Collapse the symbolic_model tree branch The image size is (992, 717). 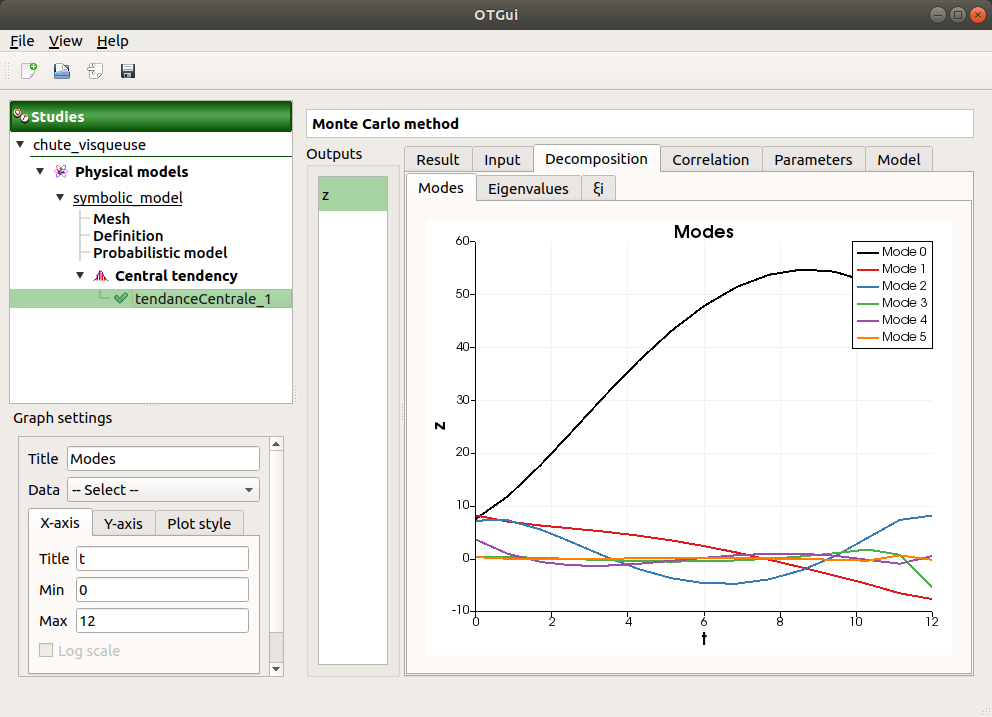[x=60, y=198]
